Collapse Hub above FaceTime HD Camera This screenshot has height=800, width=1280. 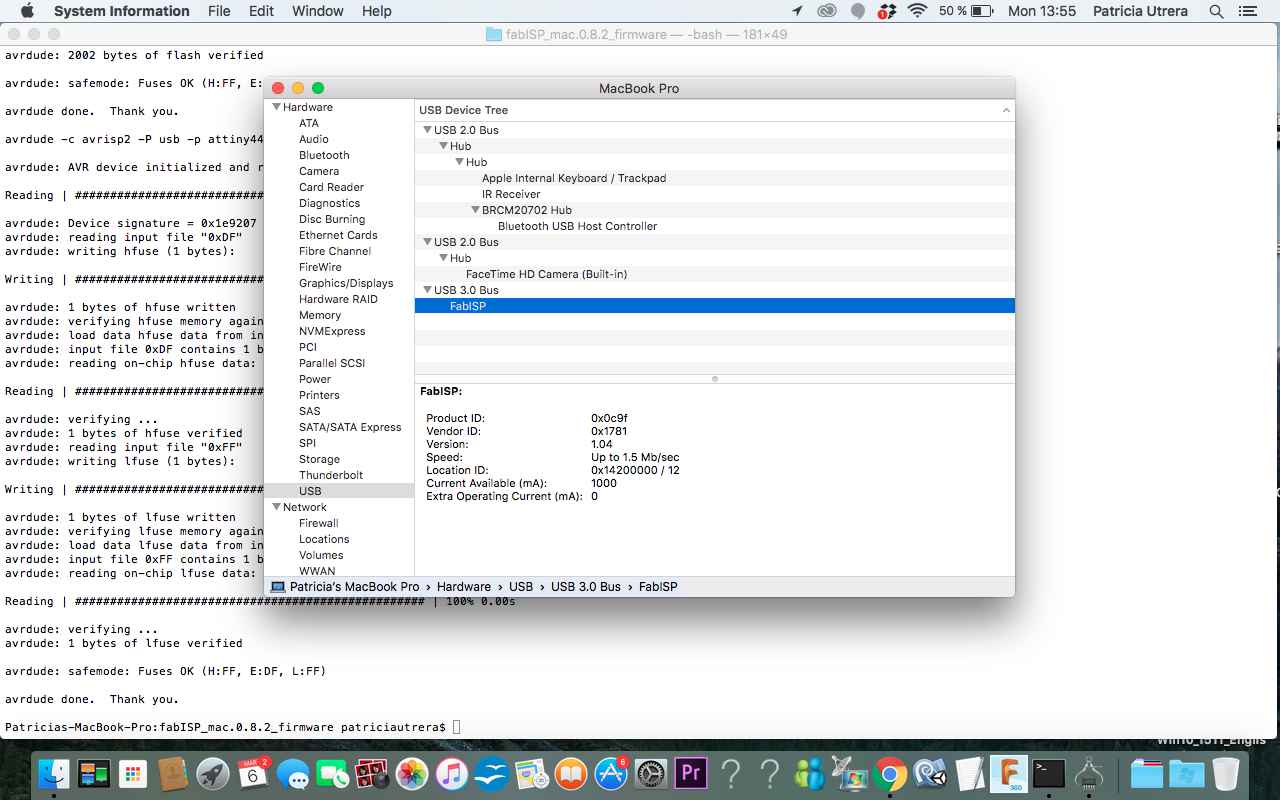443,258
